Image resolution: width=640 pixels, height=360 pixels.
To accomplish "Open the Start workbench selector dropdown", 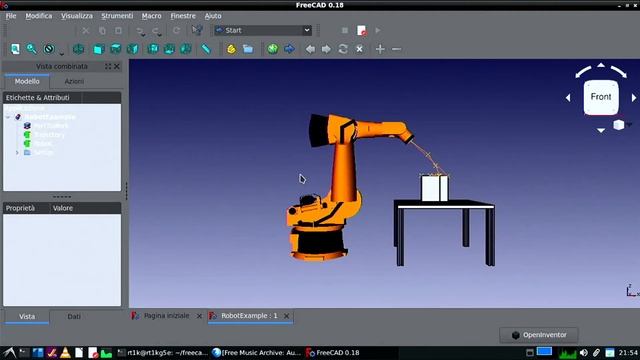I will 263,30.
